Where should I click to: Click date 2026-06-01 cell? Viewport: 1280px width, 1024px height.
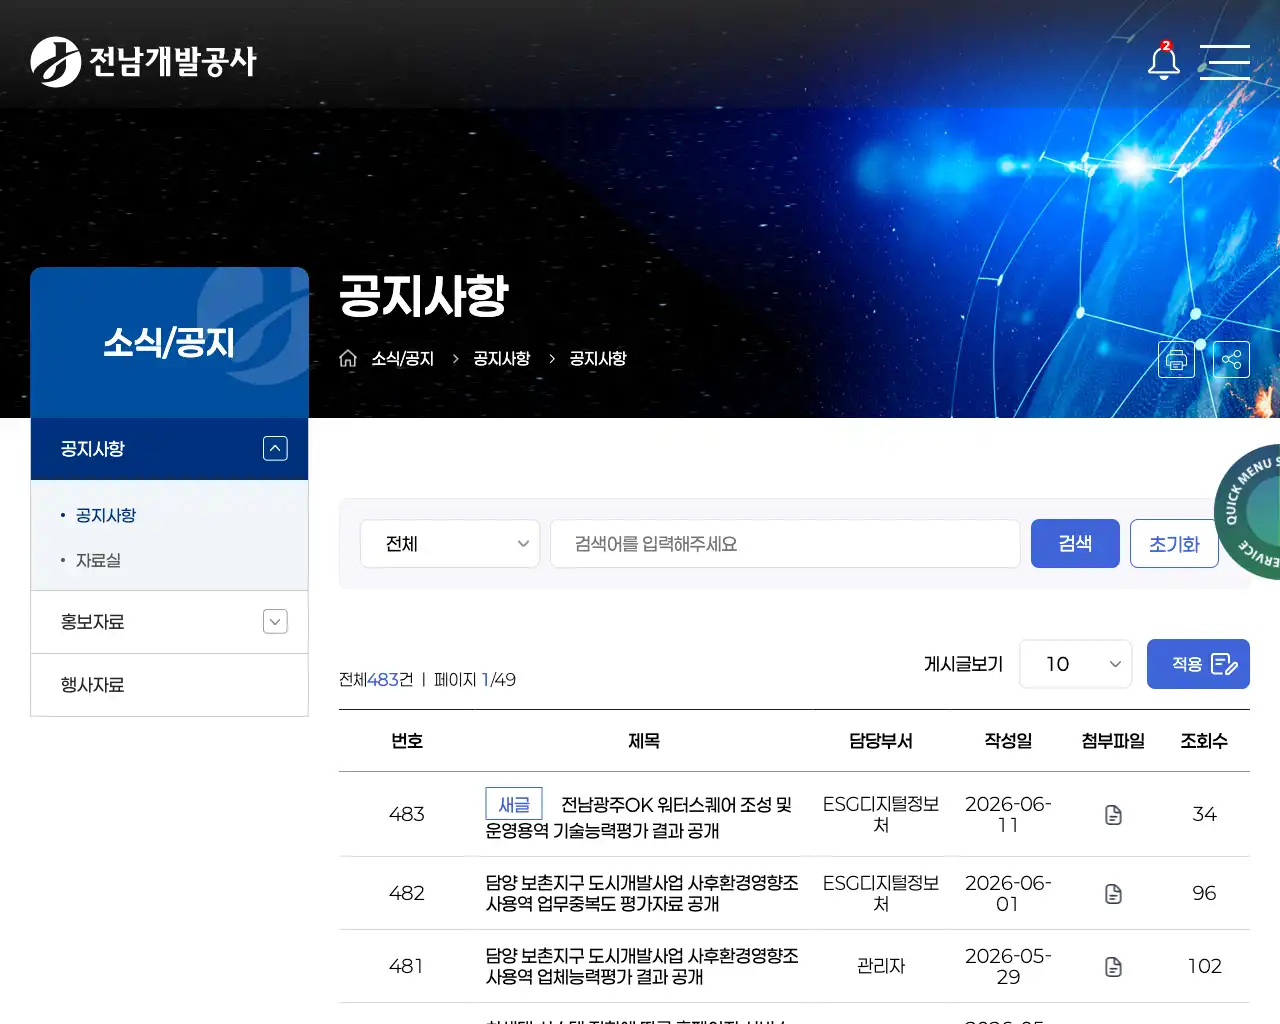(1008, 893)
